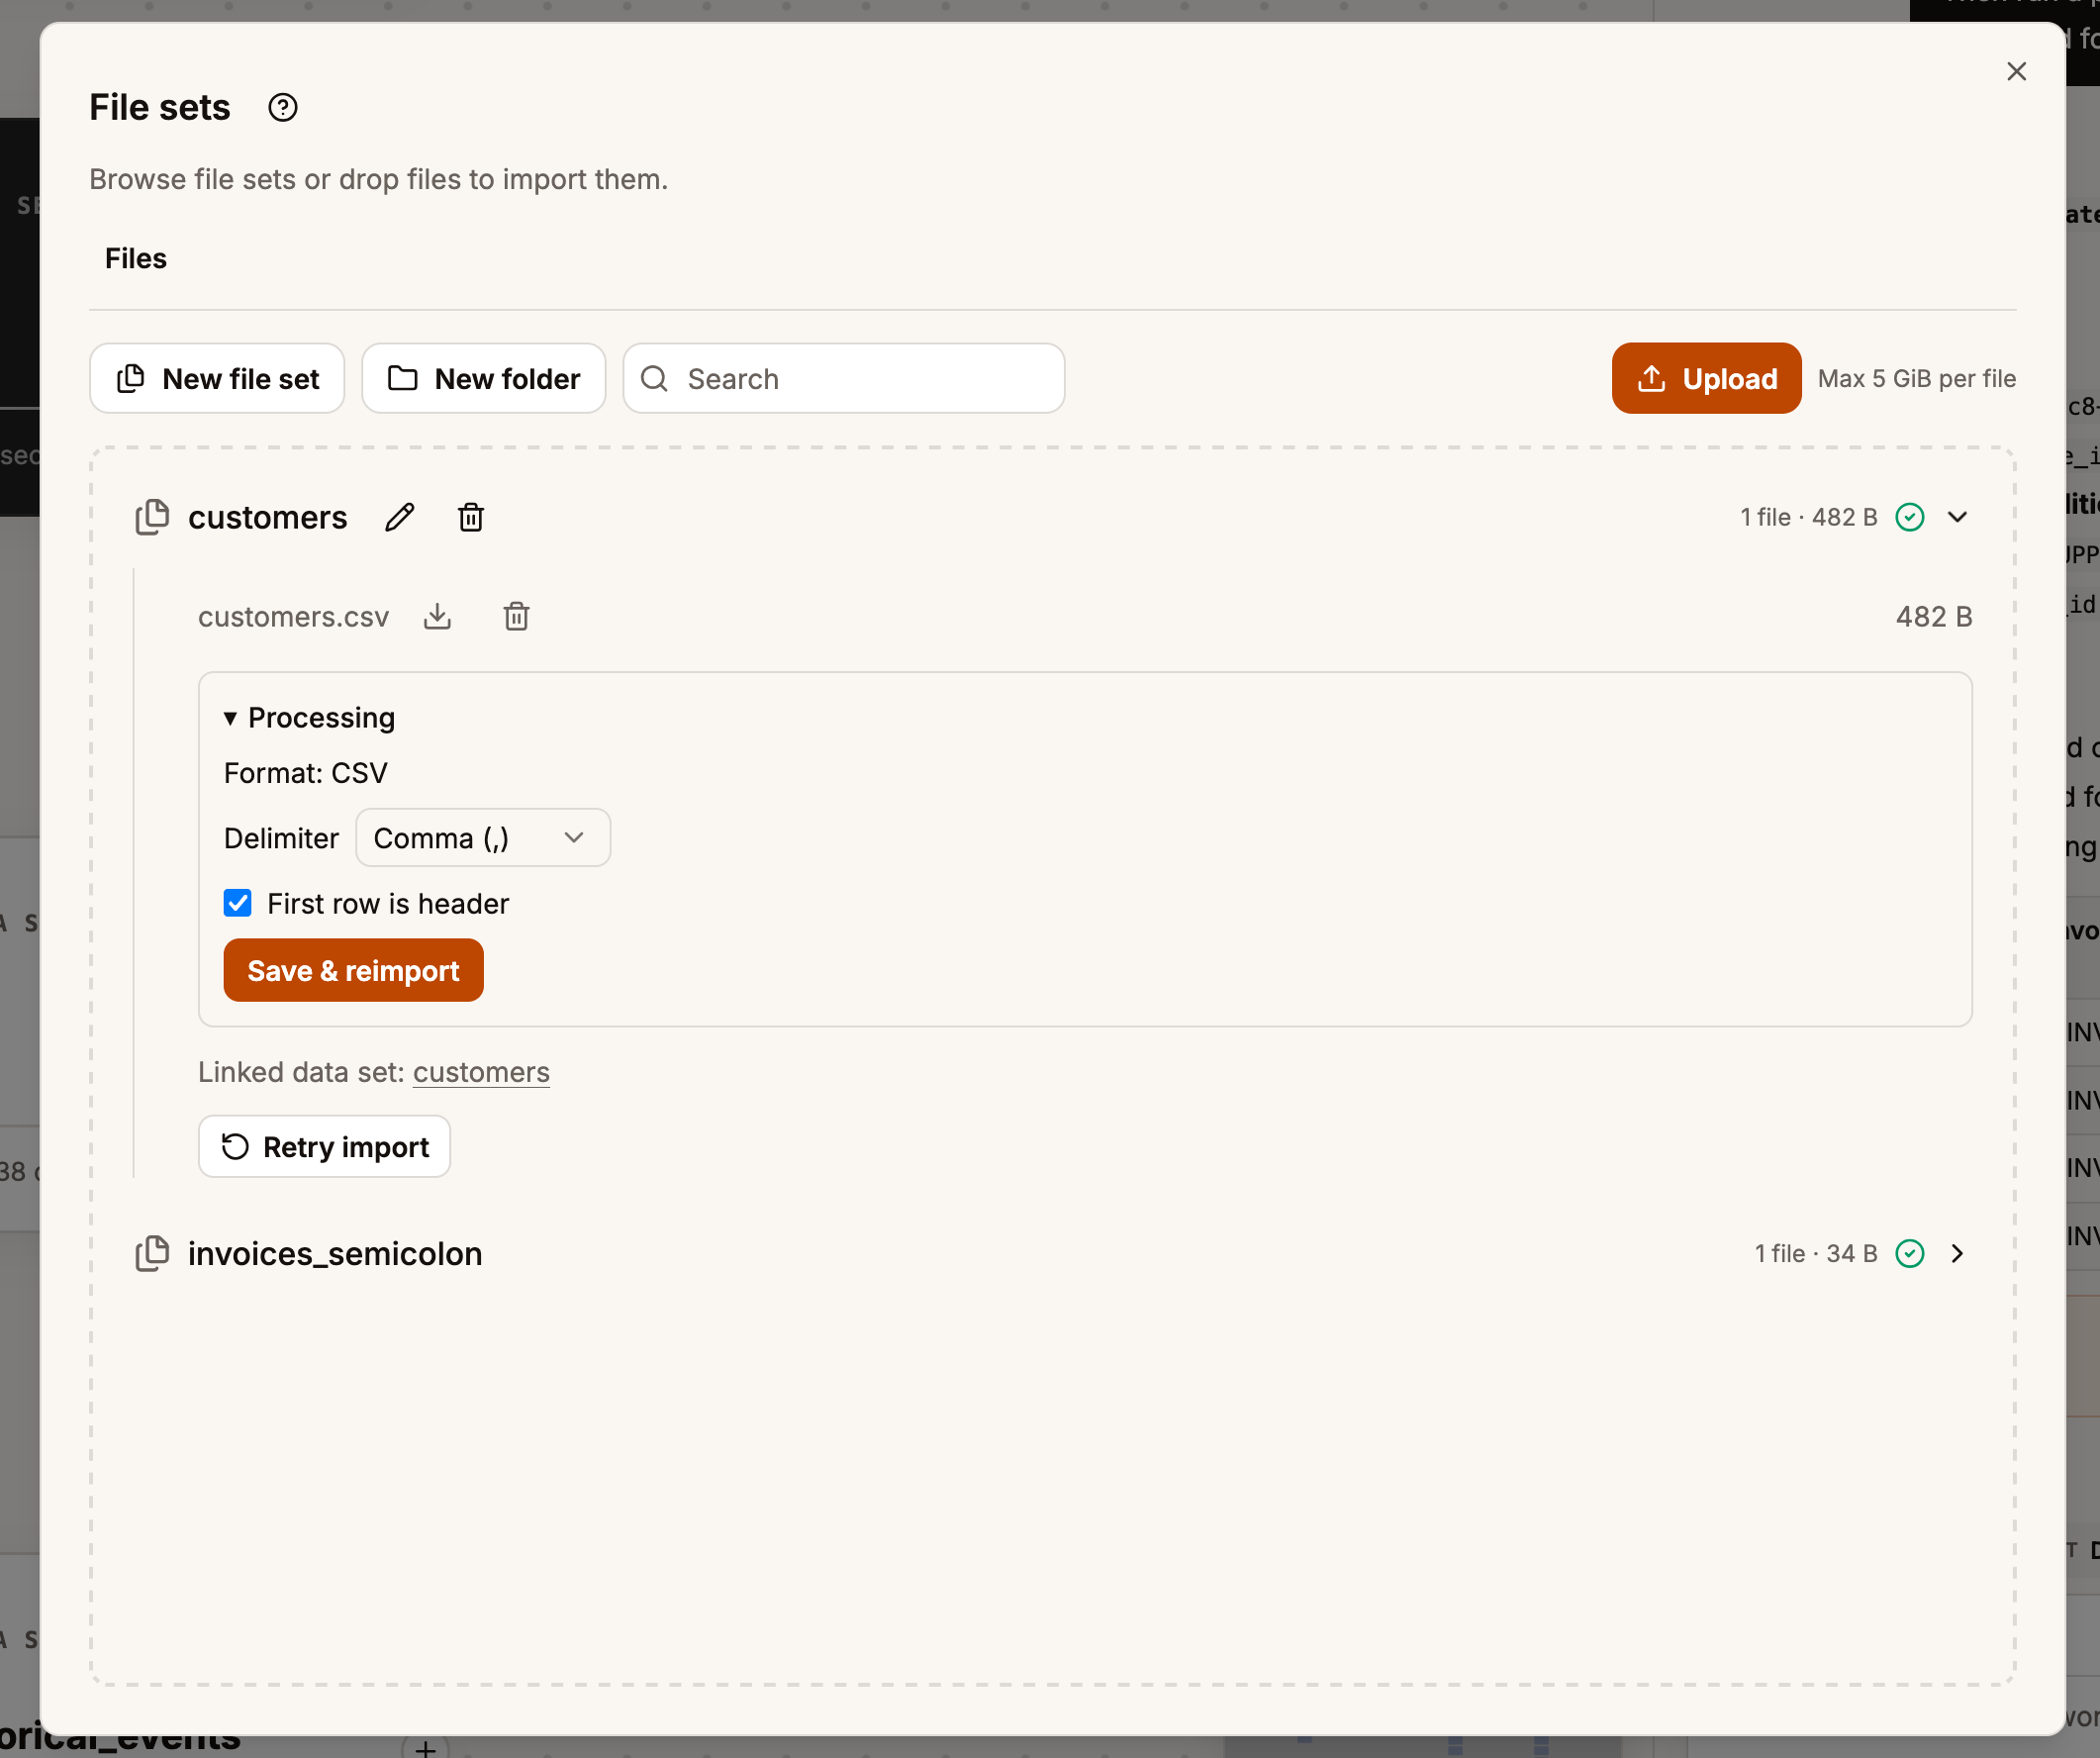
Task: Open the File sets help icon
Action: click(x=283, y=107)
